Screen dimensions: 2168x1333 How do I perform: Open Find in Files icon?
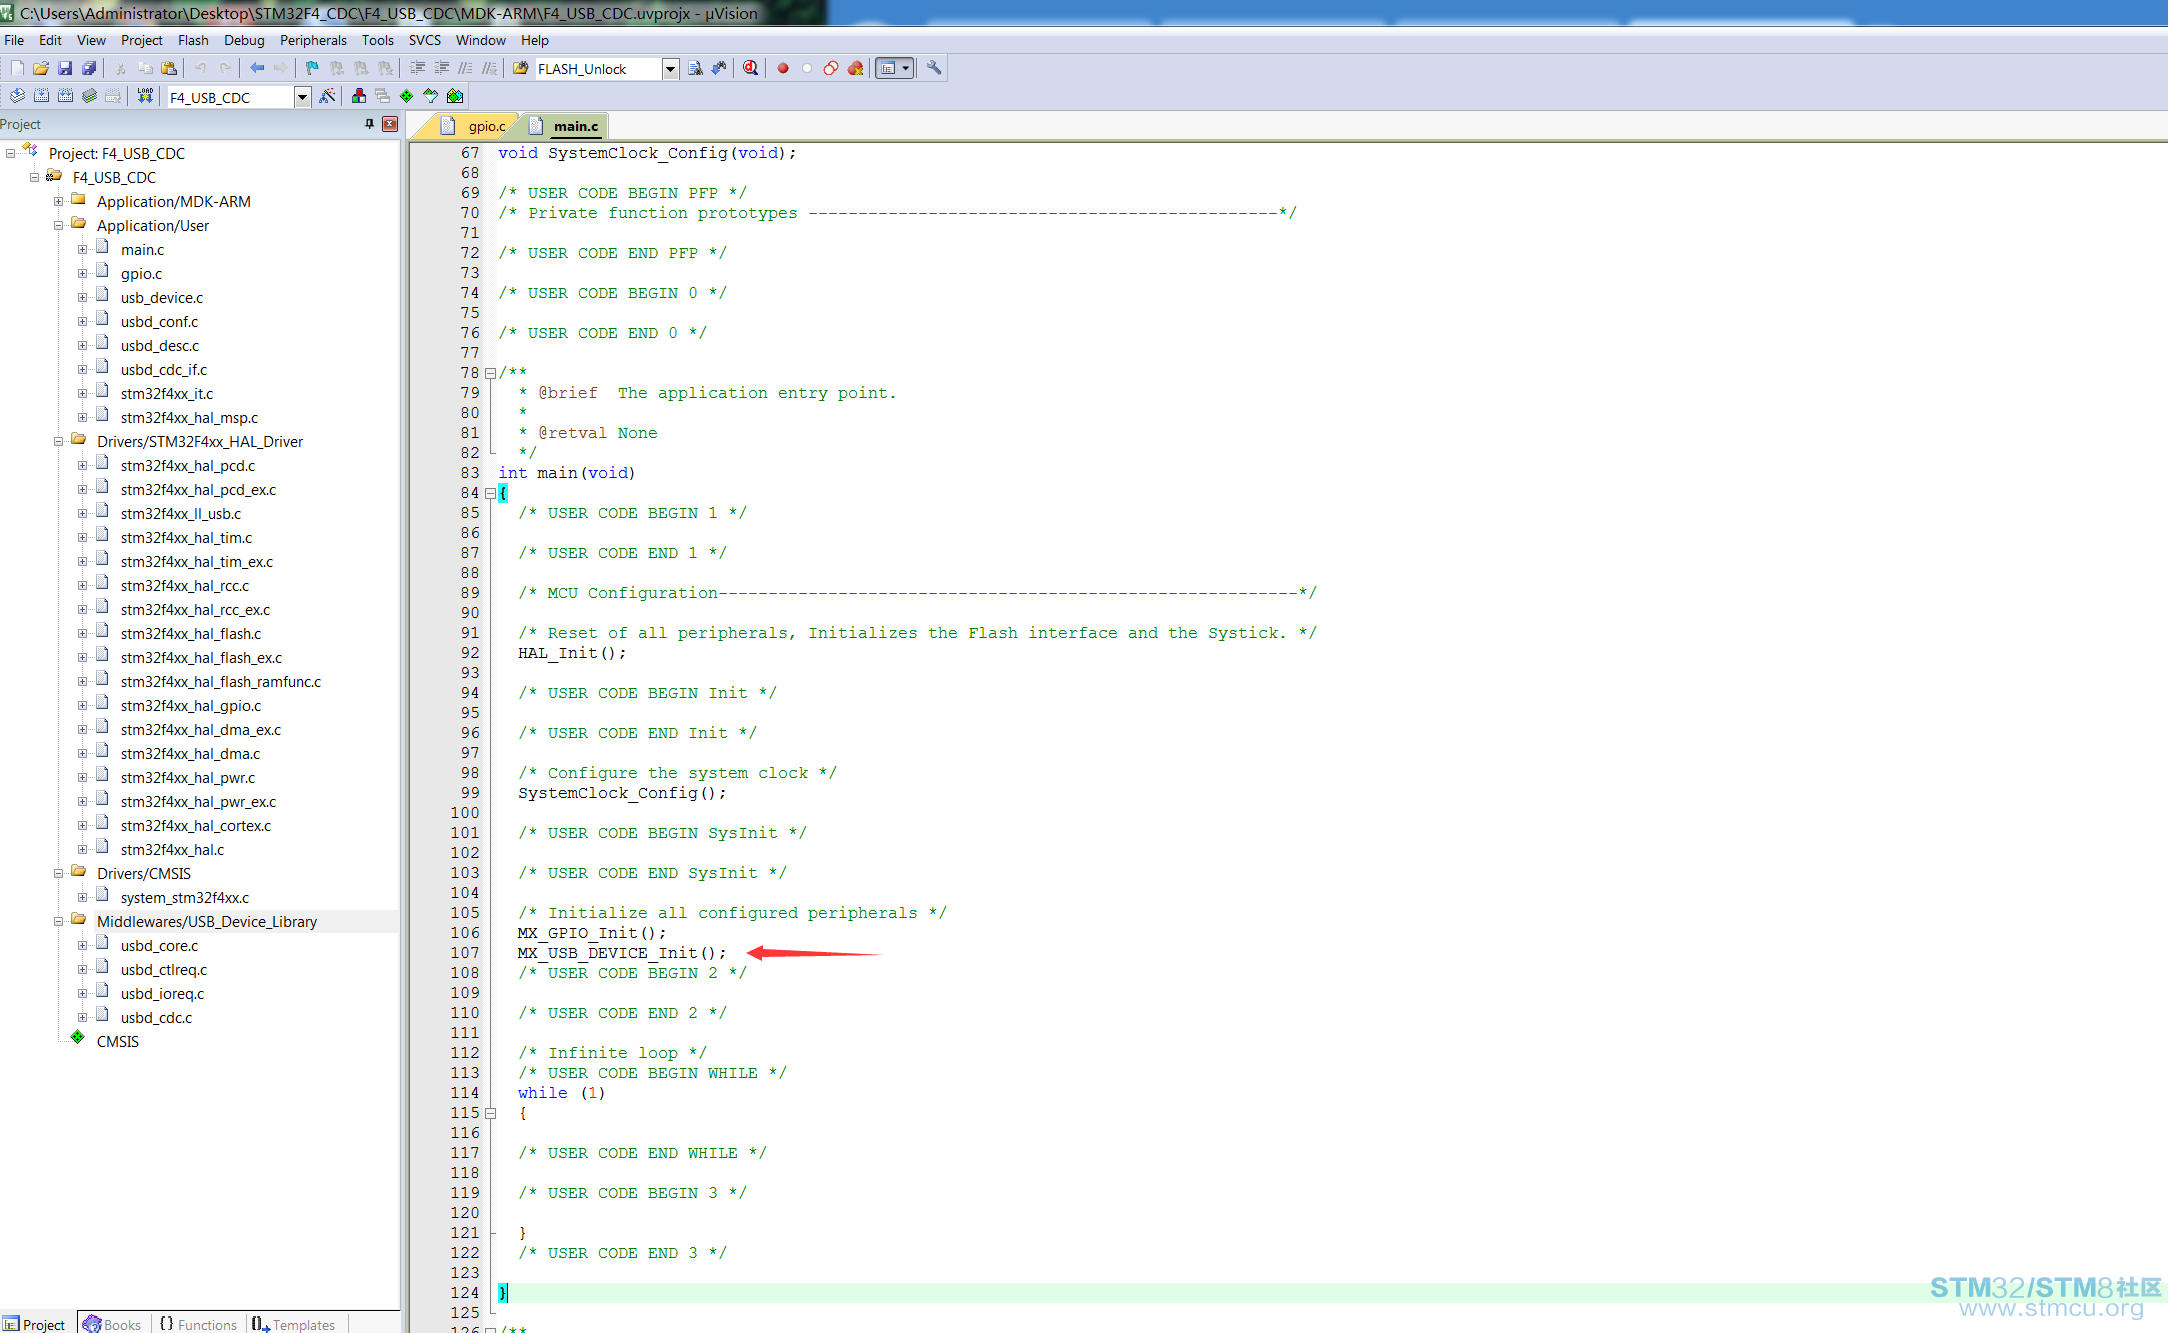point(520,68)
